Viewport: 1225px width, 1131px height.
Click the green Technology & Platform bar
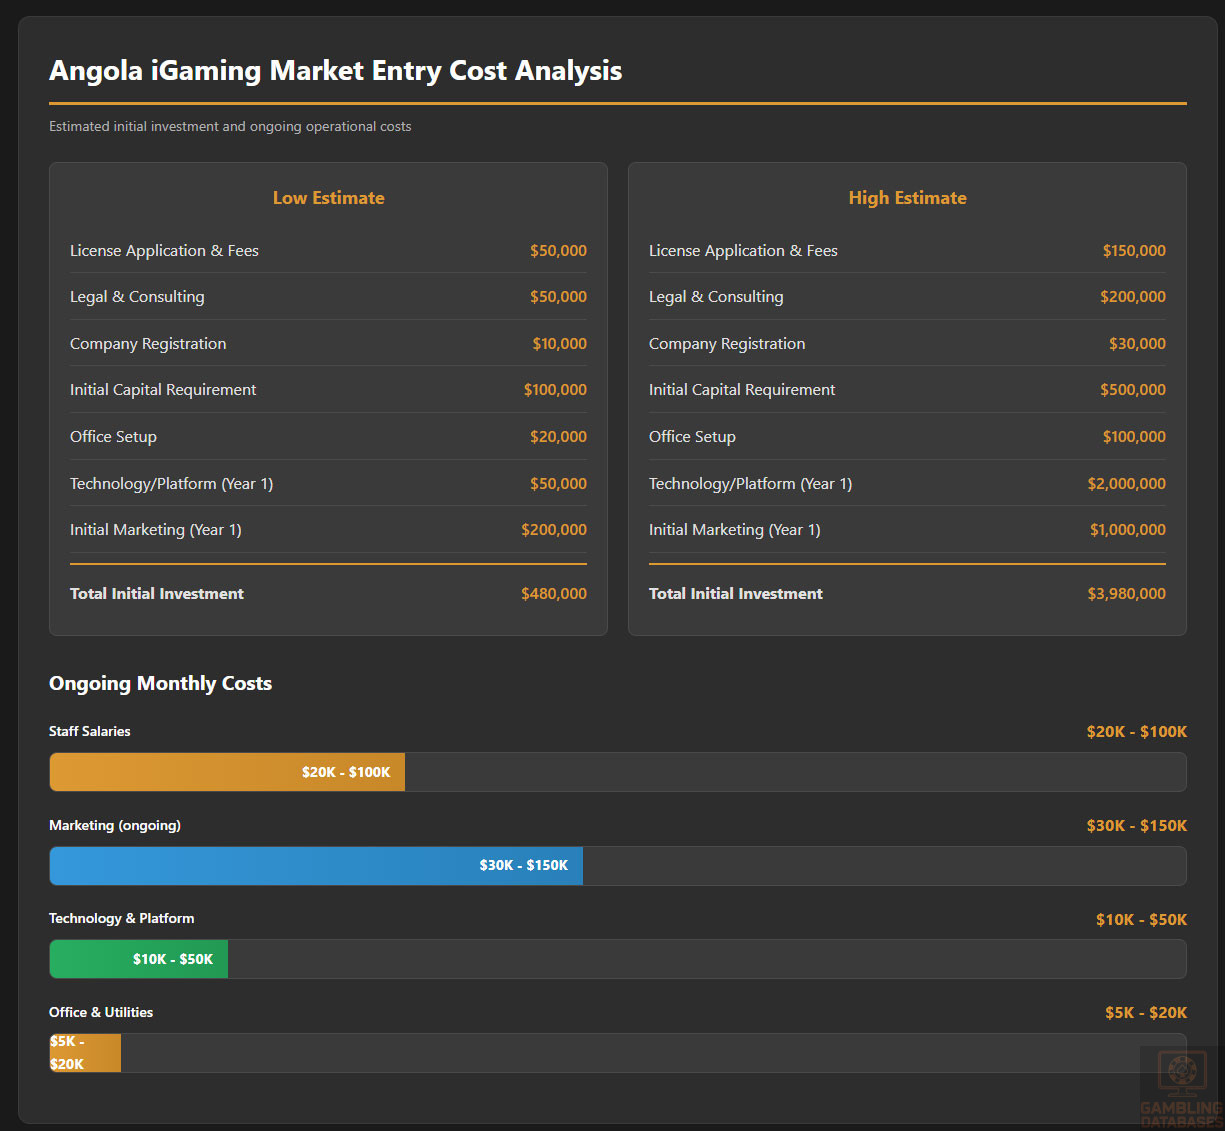click(x=139, y=959)
